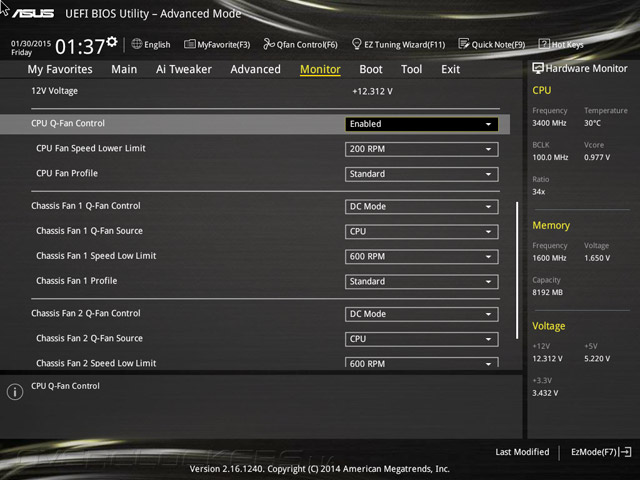This screenshot has width=640, height=480.
Task: Click the globe language icon
Action: pyautogui.click(x=137, y=44)
